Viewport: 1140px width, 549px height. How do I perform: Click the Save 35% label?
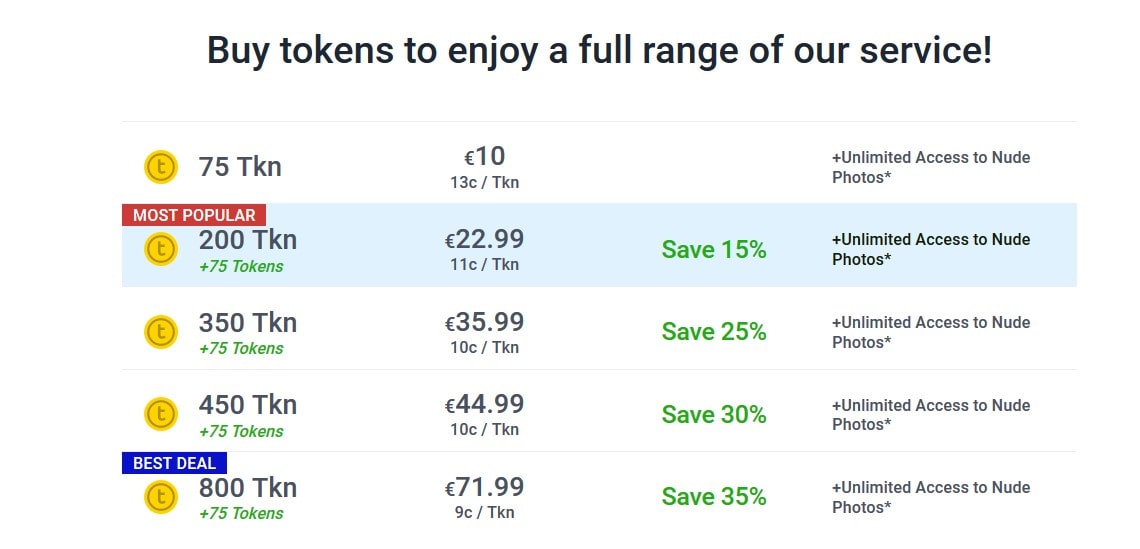click(714, 497)
